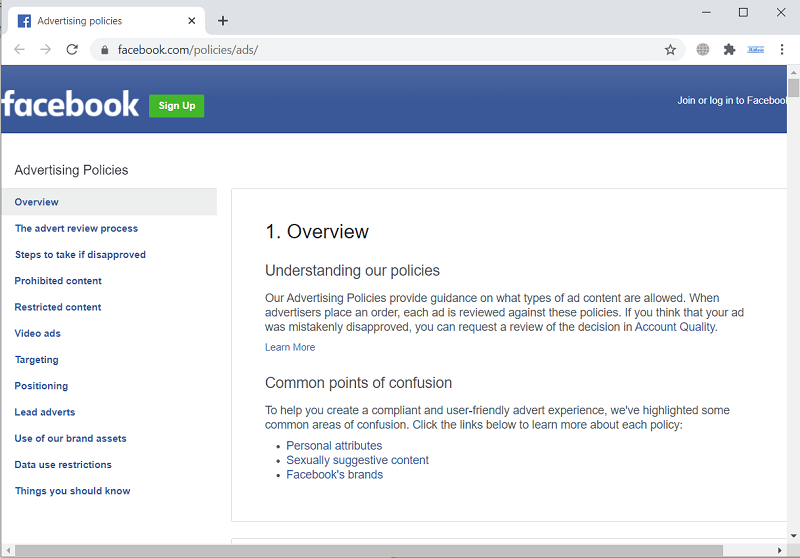Follow the Account Quality link
Screen dimensions: 800x558
click(674, 327)
